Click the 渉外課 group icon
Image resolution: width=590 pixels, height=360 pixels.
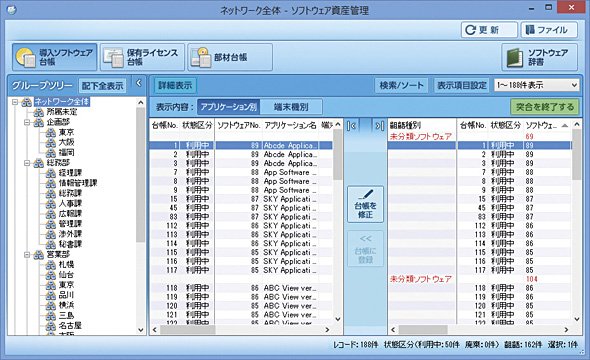(51, 234)
